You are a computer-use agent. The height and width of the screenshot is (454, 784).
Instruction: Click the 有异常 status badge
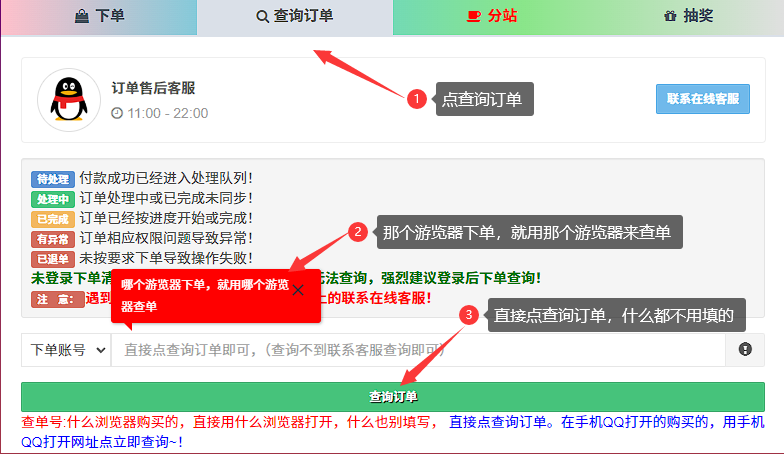coord(52,238)
